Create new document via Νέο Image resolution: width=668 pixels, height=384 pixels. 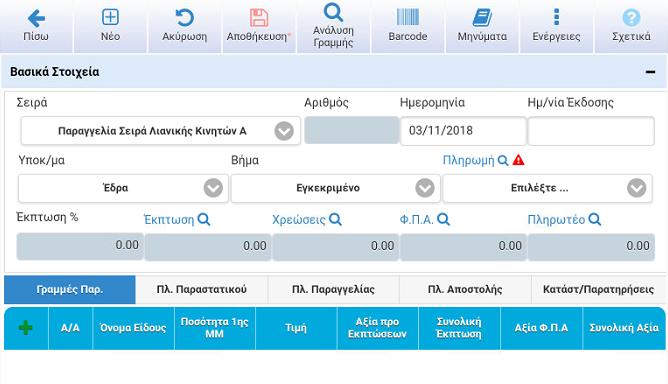click(x=110, y=17)
